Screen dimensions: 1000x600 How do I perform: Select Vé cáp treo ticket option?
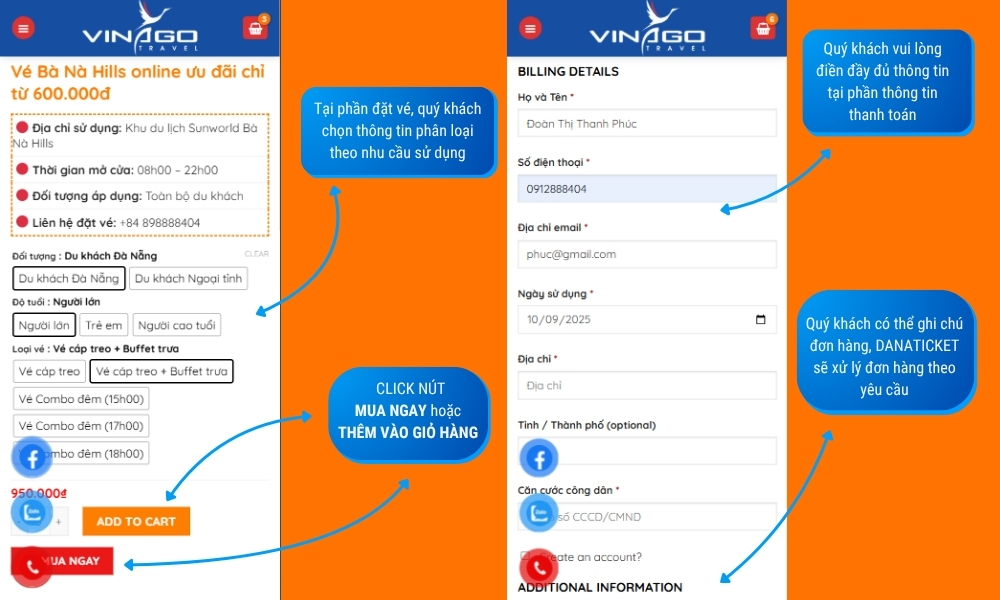pyautogui.click(x=49, y=371)
